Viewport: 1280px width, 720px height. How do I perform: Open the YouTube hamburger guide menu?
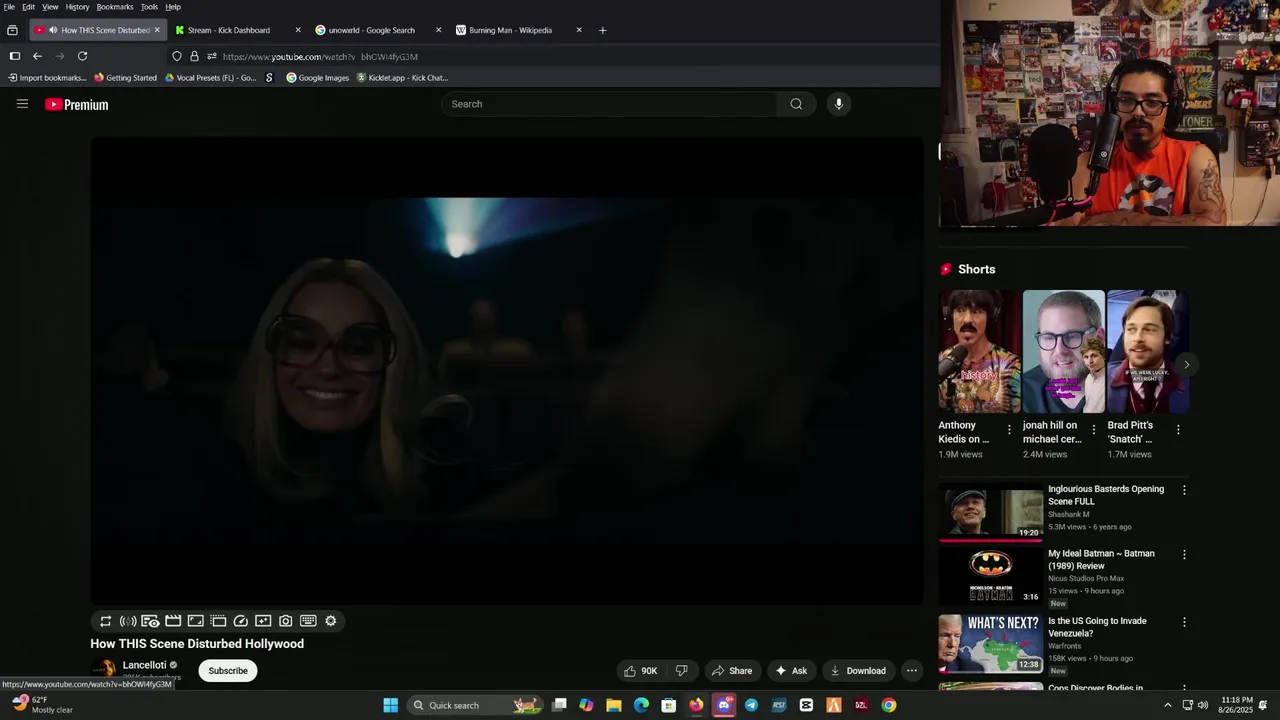click(x=22, y=104)
